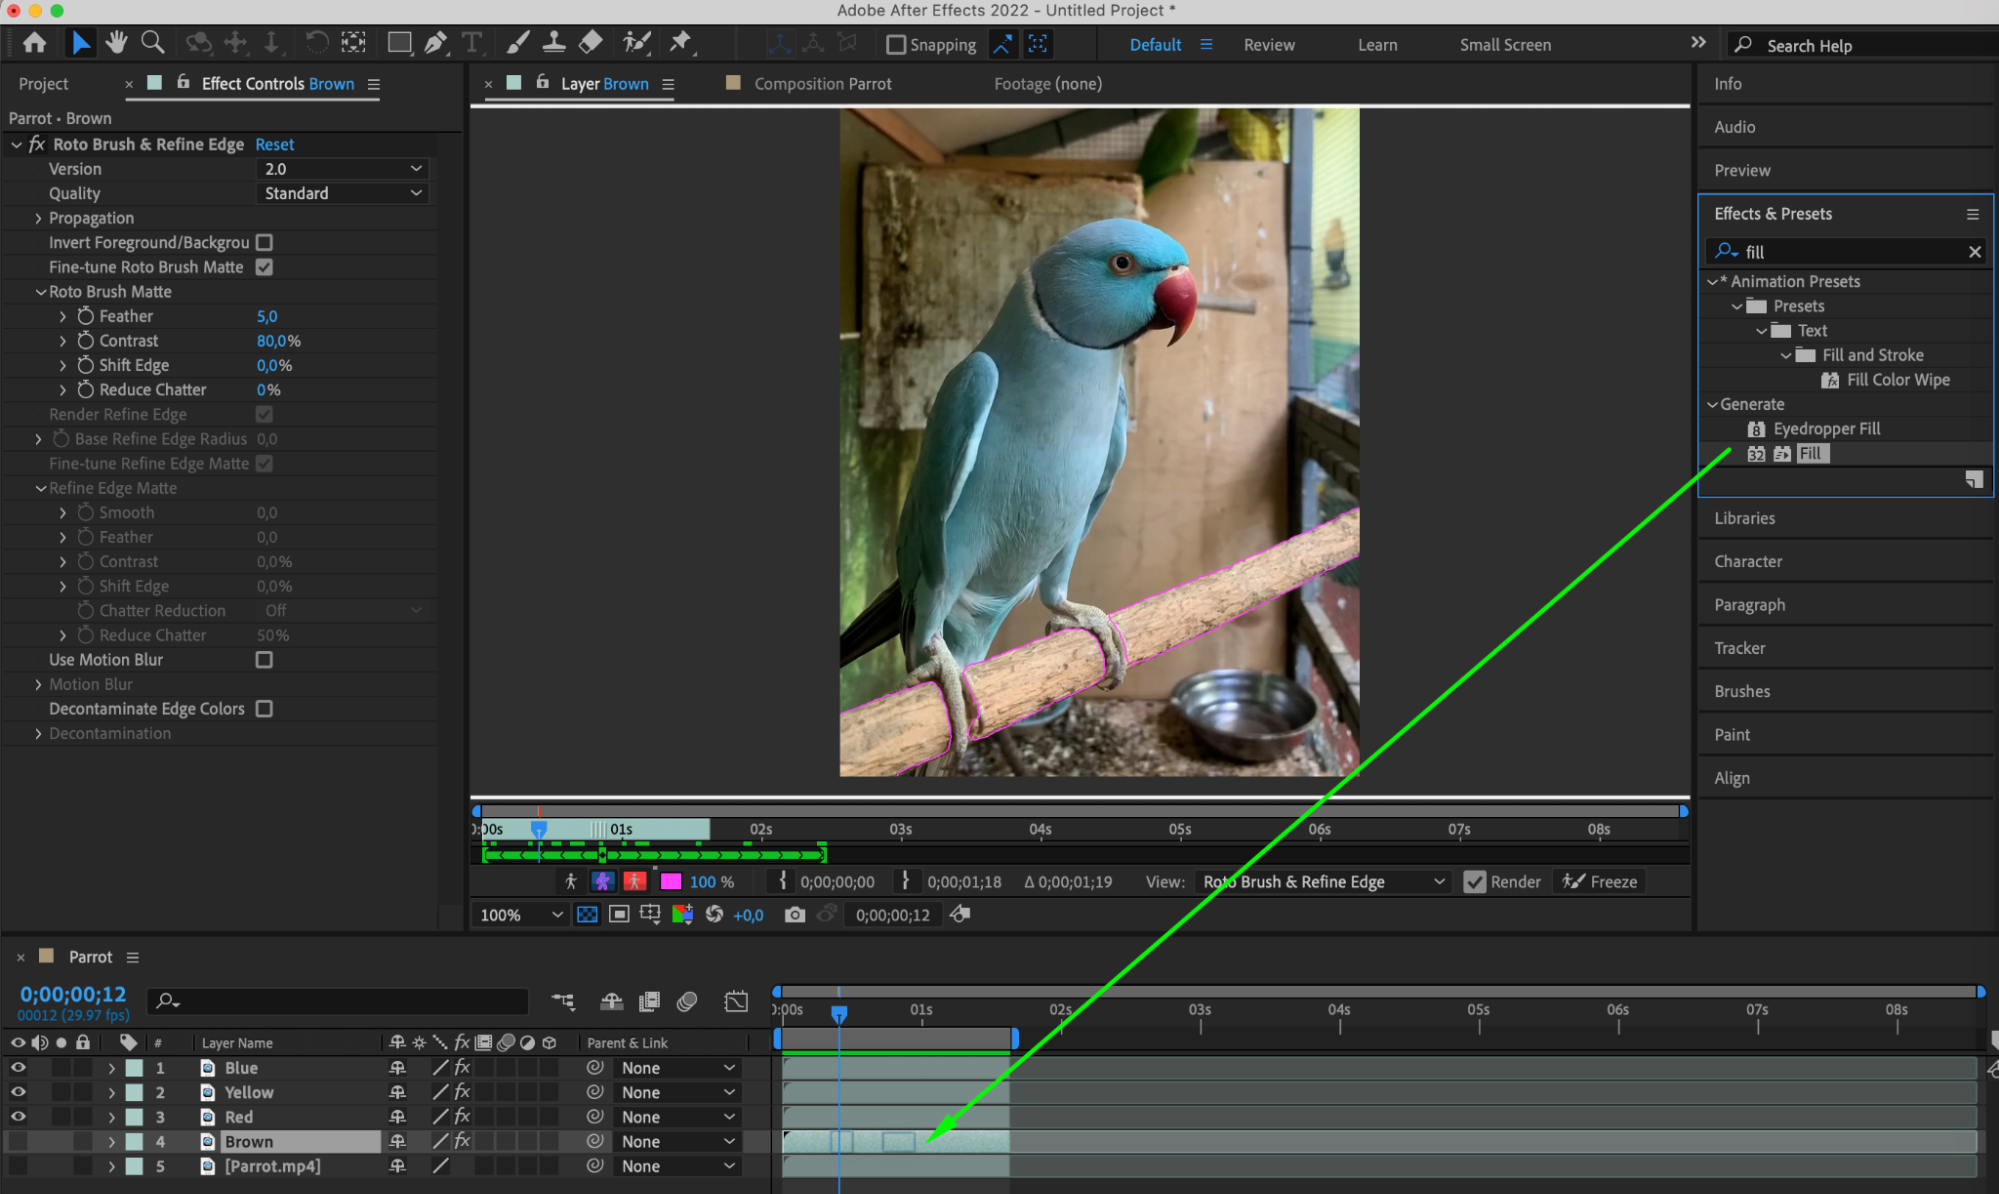
Task: Click the Freeze button
Action: coord(1600,882)
